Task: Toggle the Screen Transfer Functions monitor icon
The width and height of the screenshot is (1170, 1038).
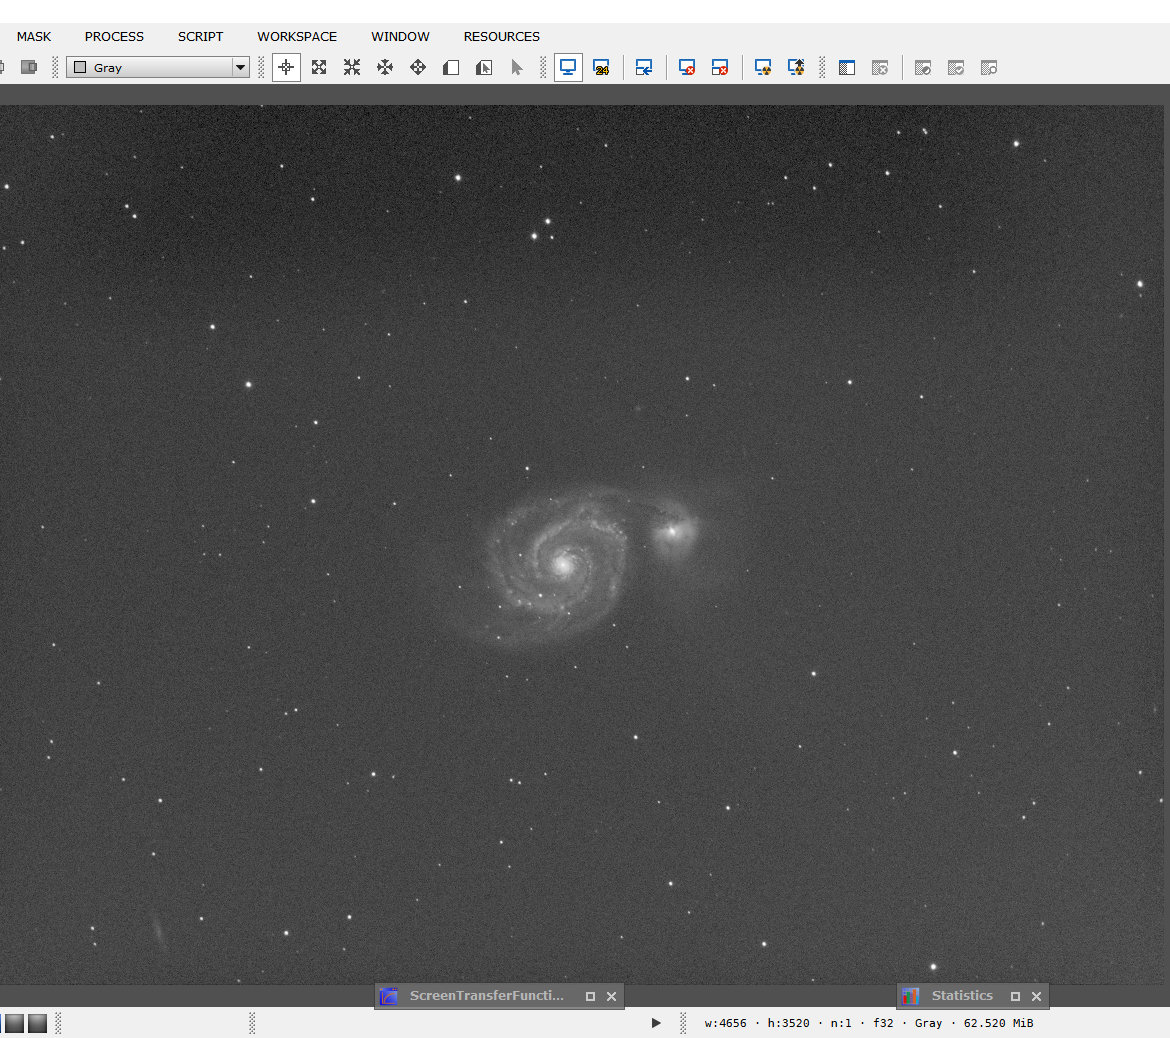Action: (x=568, y=68)
